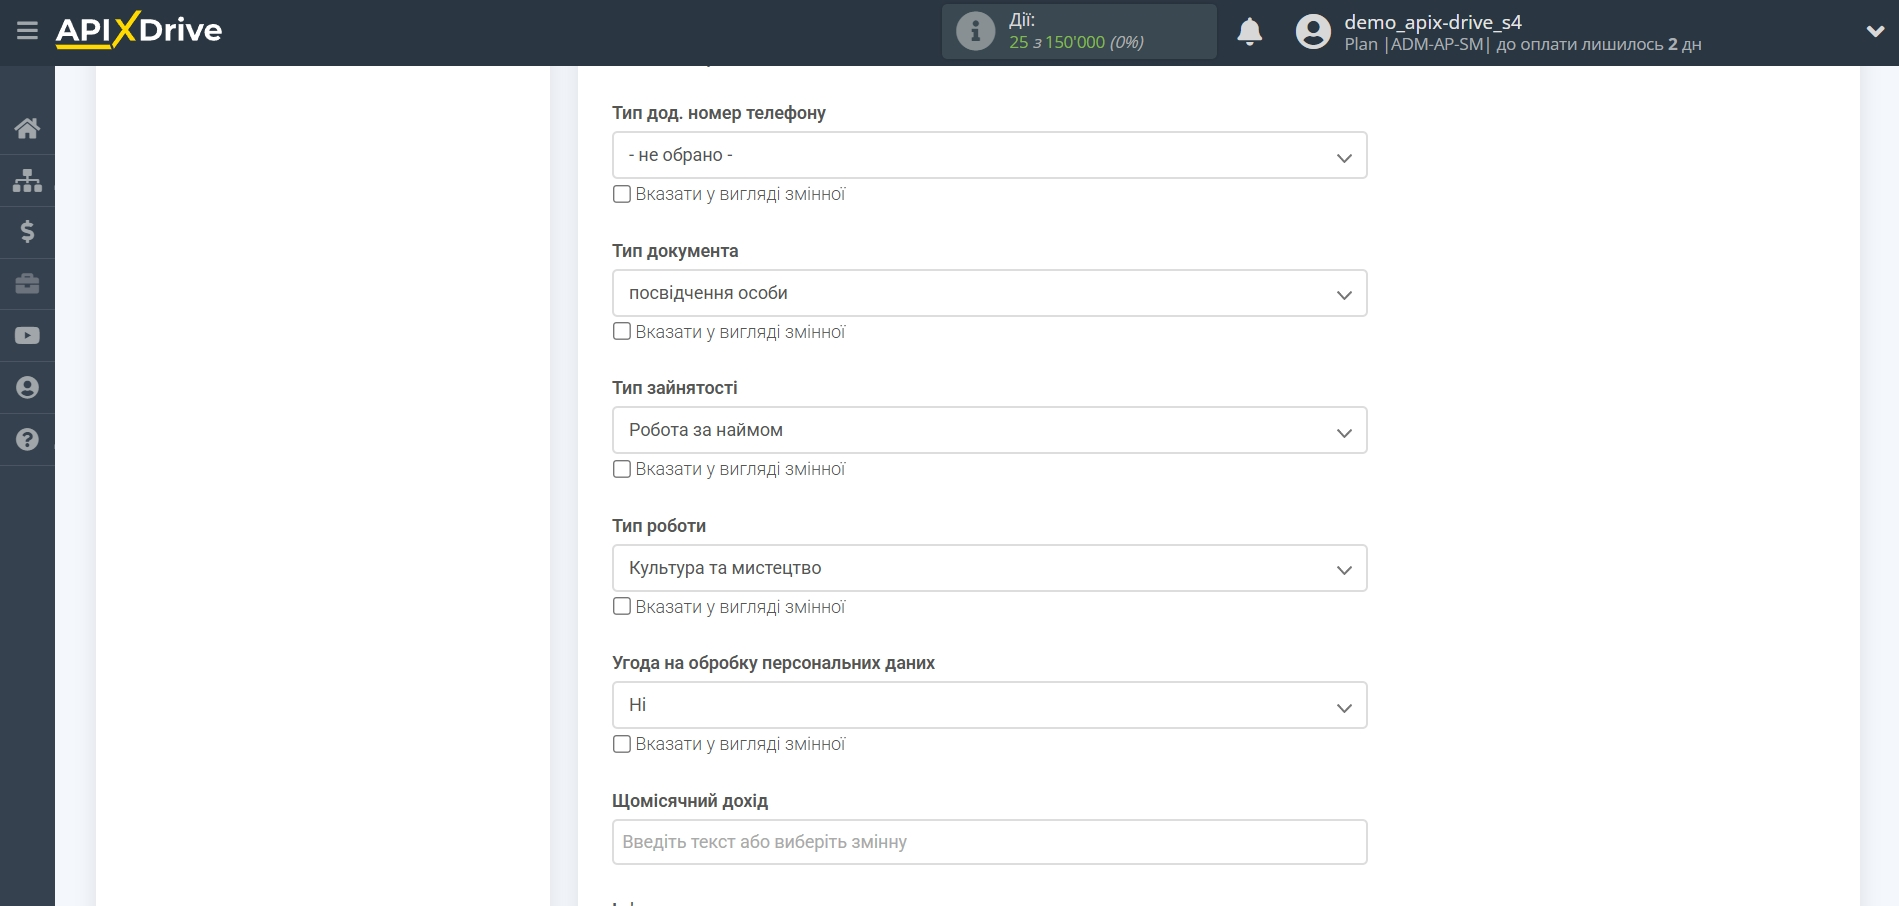
Task: Click the actions info icon
Action: pos(975,32)
